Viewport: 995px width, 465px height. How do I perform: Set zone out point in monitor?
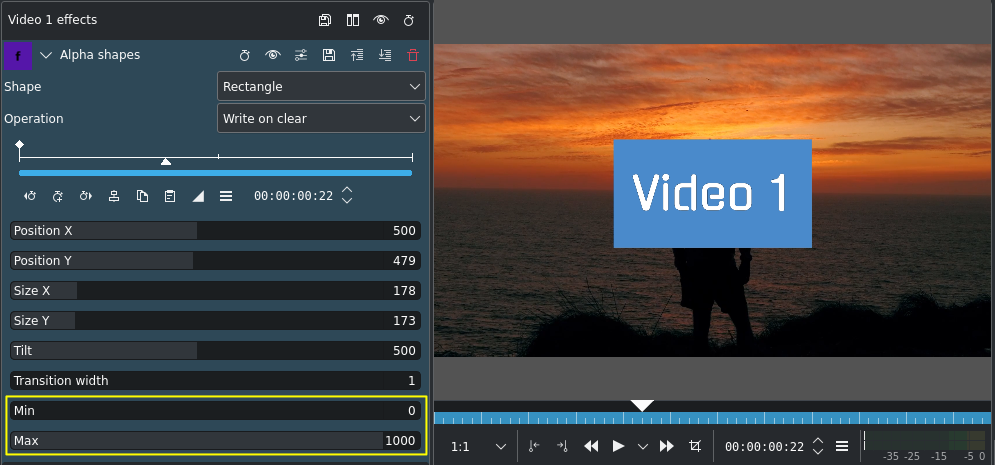(562, 447)
